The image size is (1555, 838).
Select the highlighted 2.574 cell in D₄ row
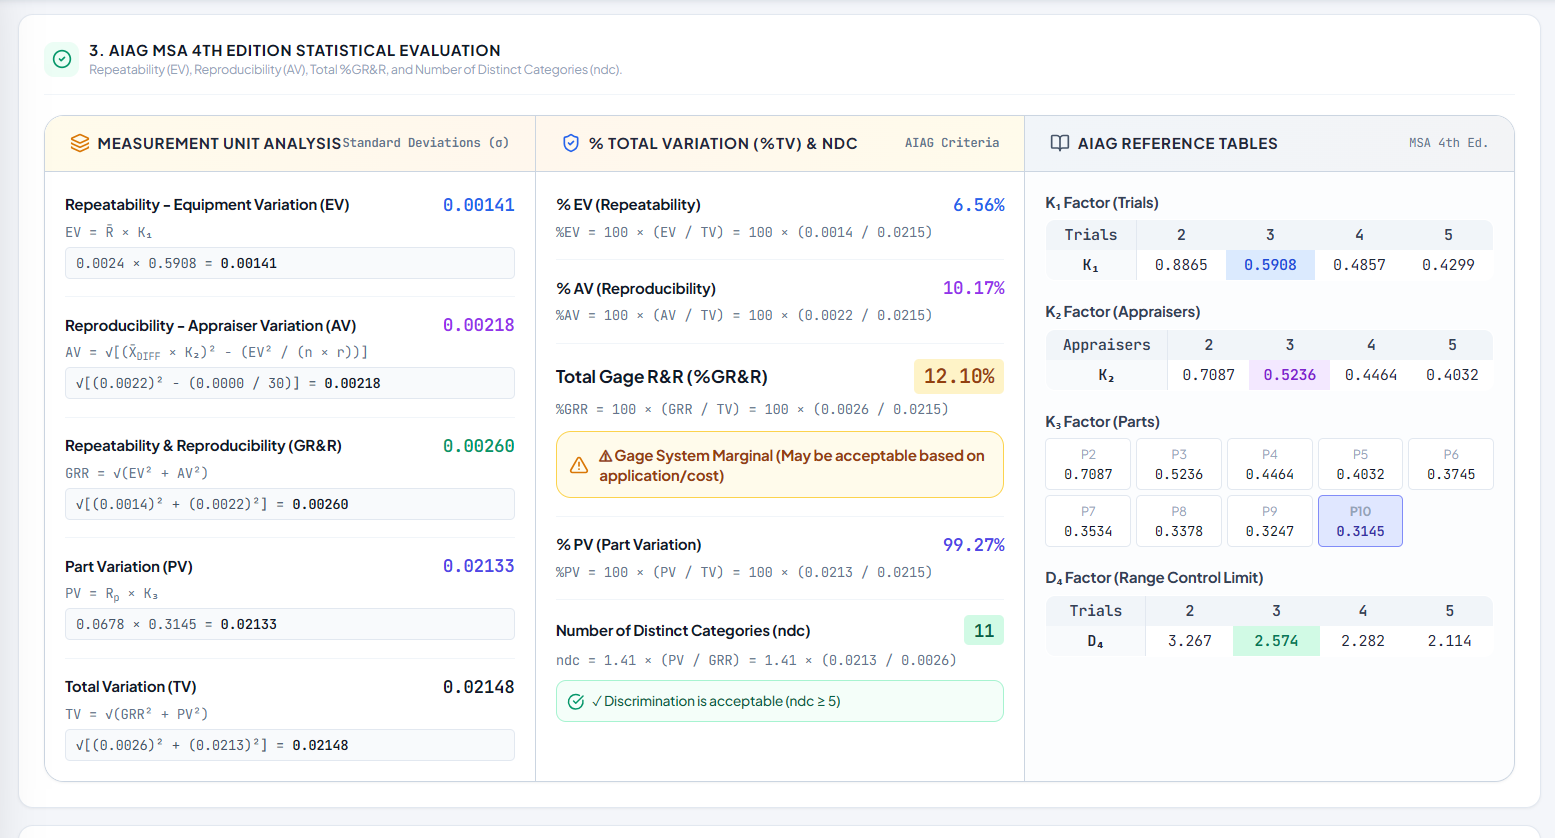[1276, 641]
